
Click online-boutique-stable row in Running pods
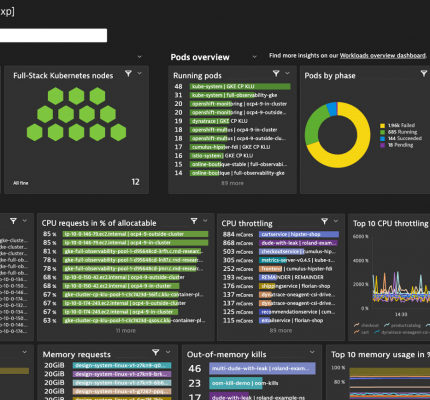click(232, 165)
